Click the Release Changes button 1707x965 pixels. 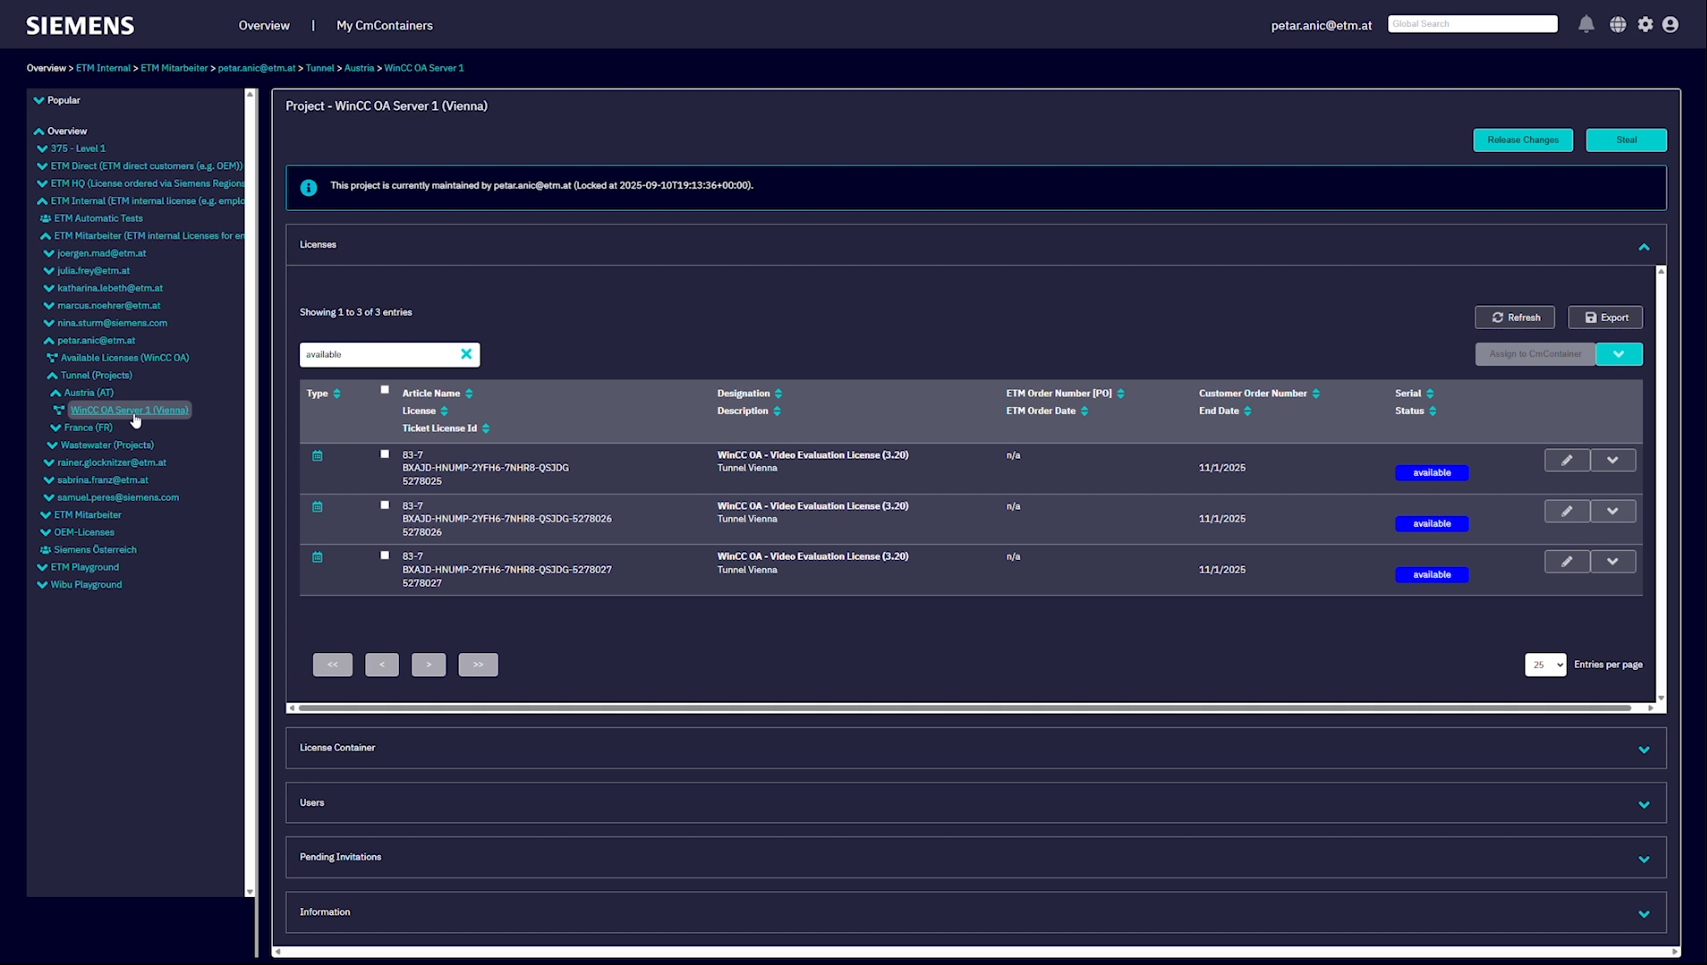point(1522,140)
